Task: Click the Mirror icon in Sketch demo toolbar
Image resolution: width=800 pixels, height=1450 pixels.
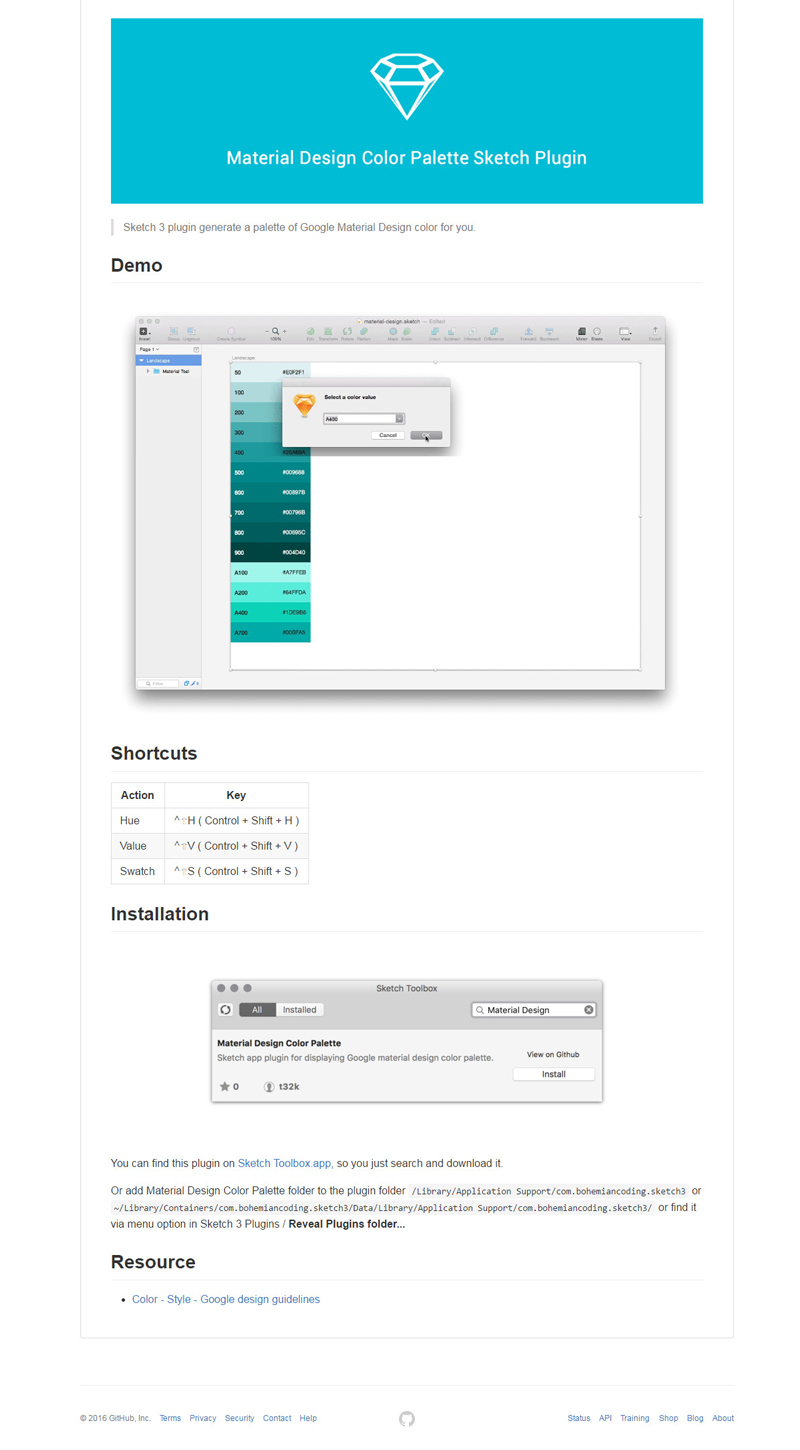Action: click(581, 333)
